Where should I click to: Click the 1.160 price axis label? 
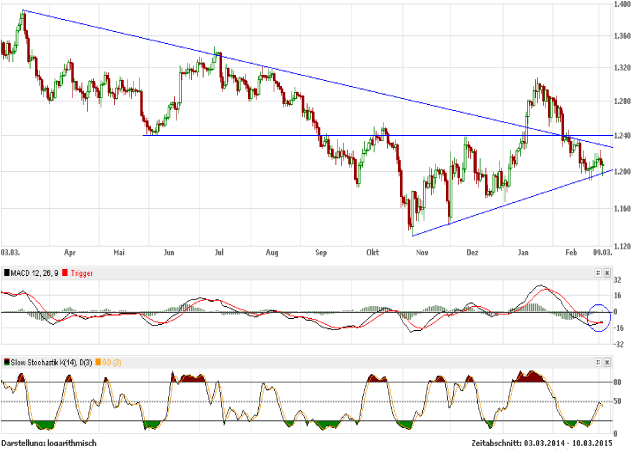pyautogui.click(x=622, y=208)
